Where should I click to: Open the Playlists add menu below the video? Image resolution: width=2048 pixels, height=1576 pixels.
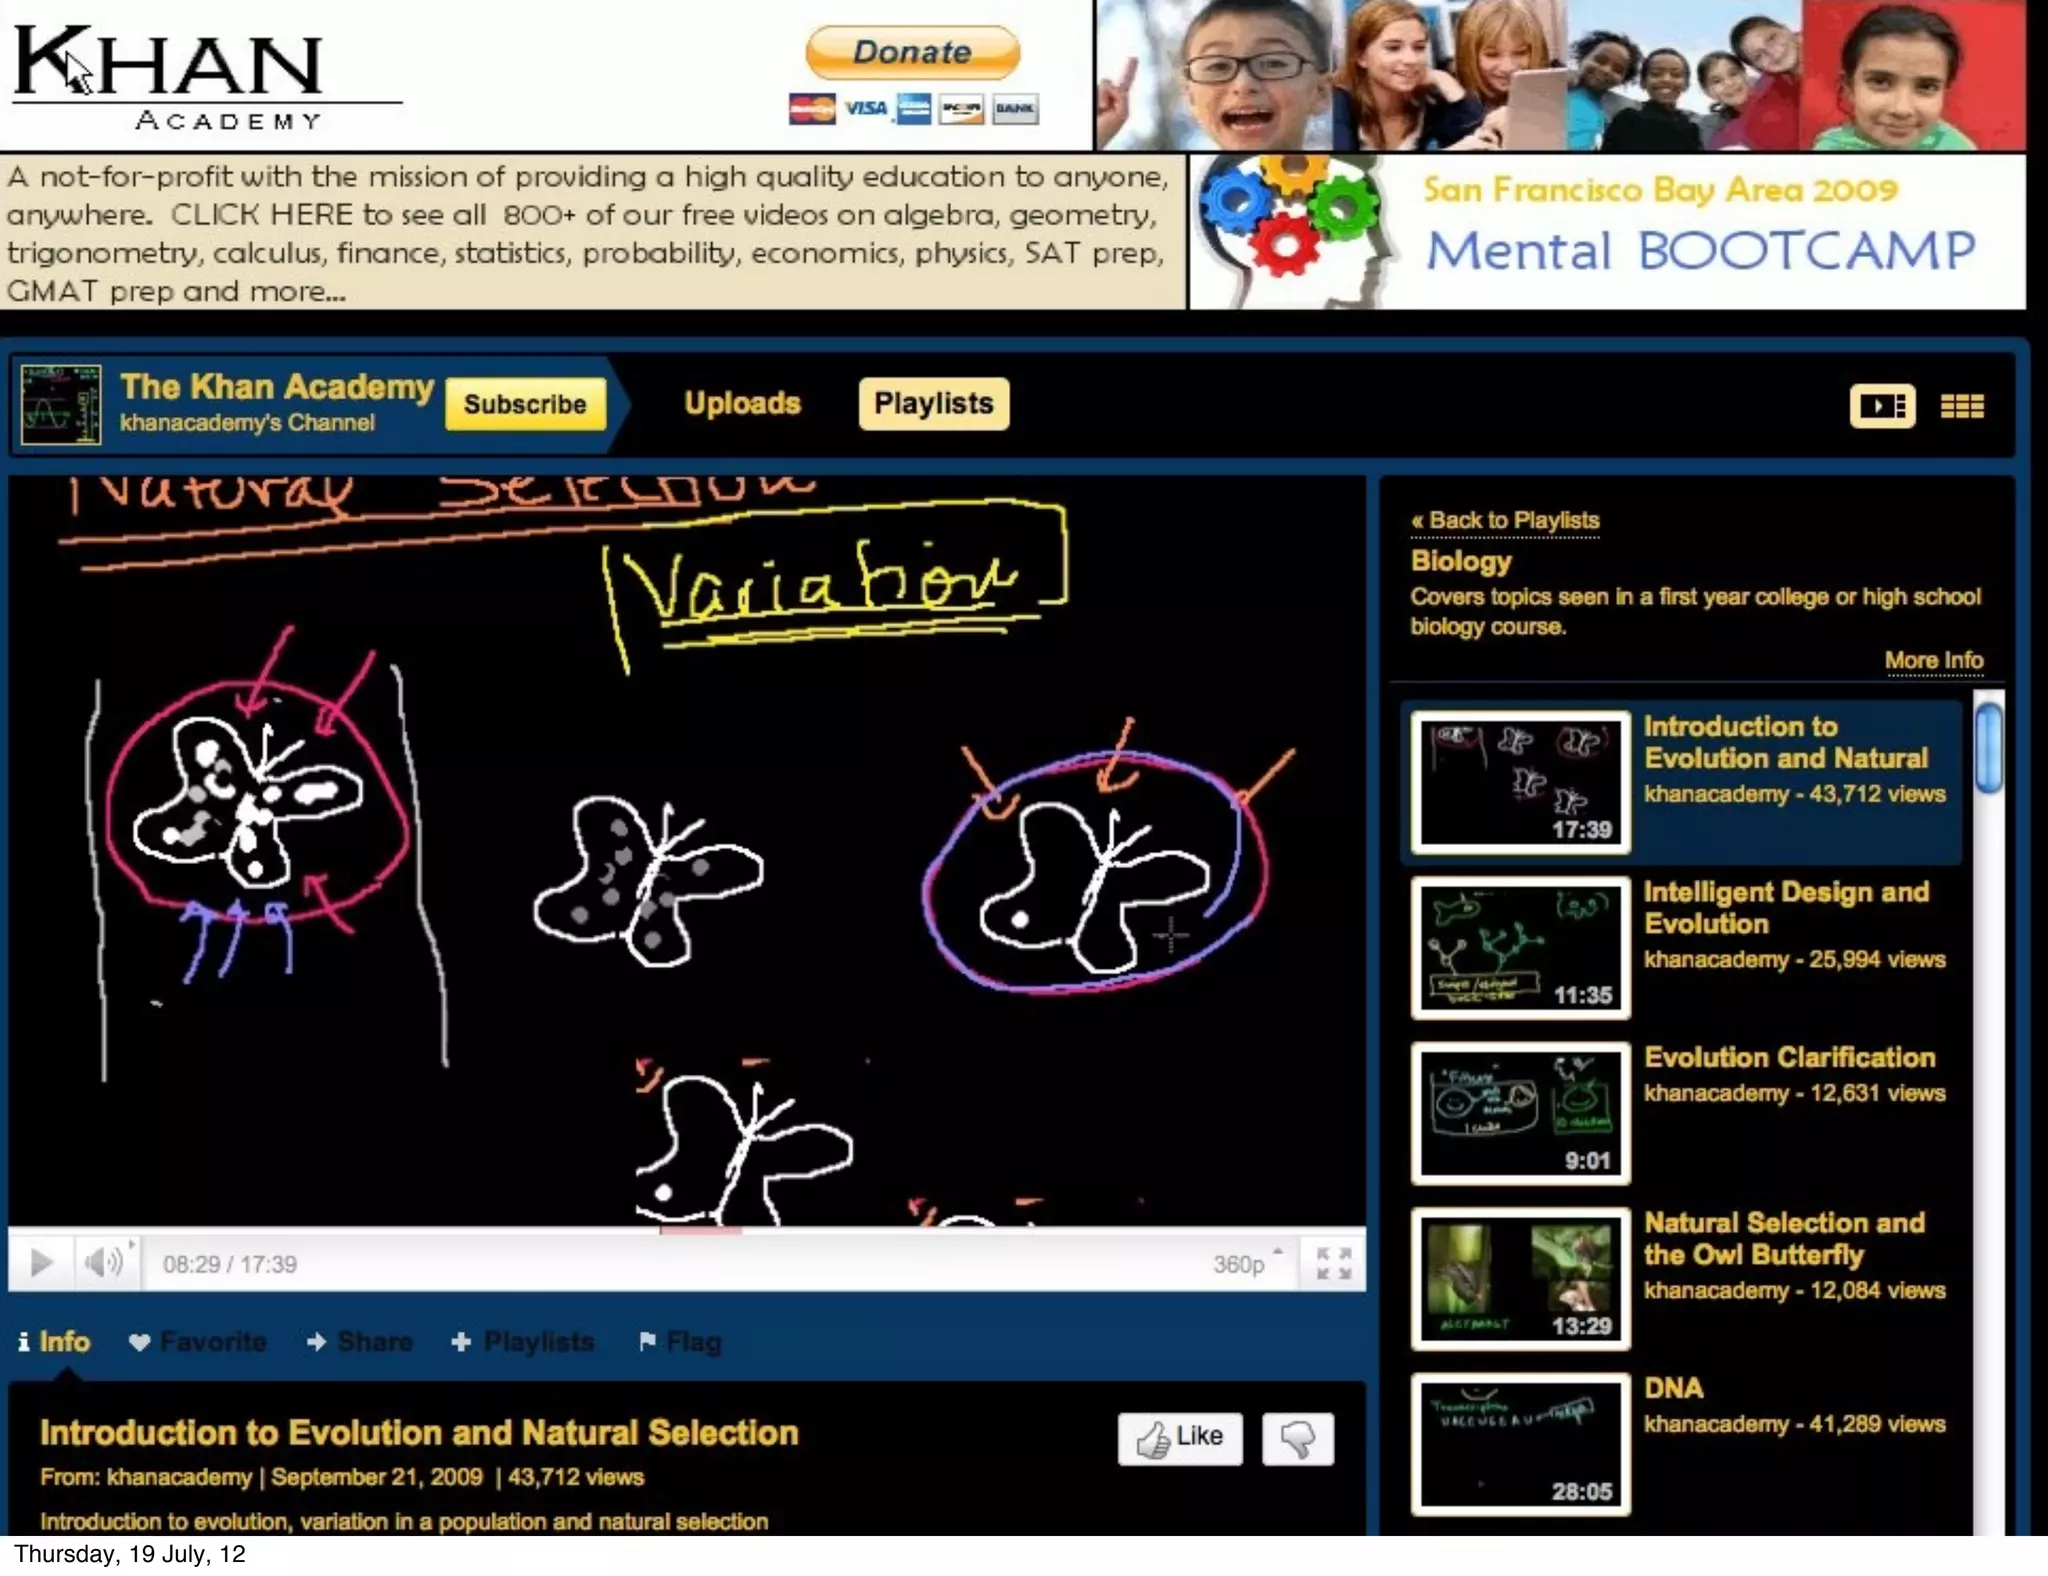point(523,1342)
